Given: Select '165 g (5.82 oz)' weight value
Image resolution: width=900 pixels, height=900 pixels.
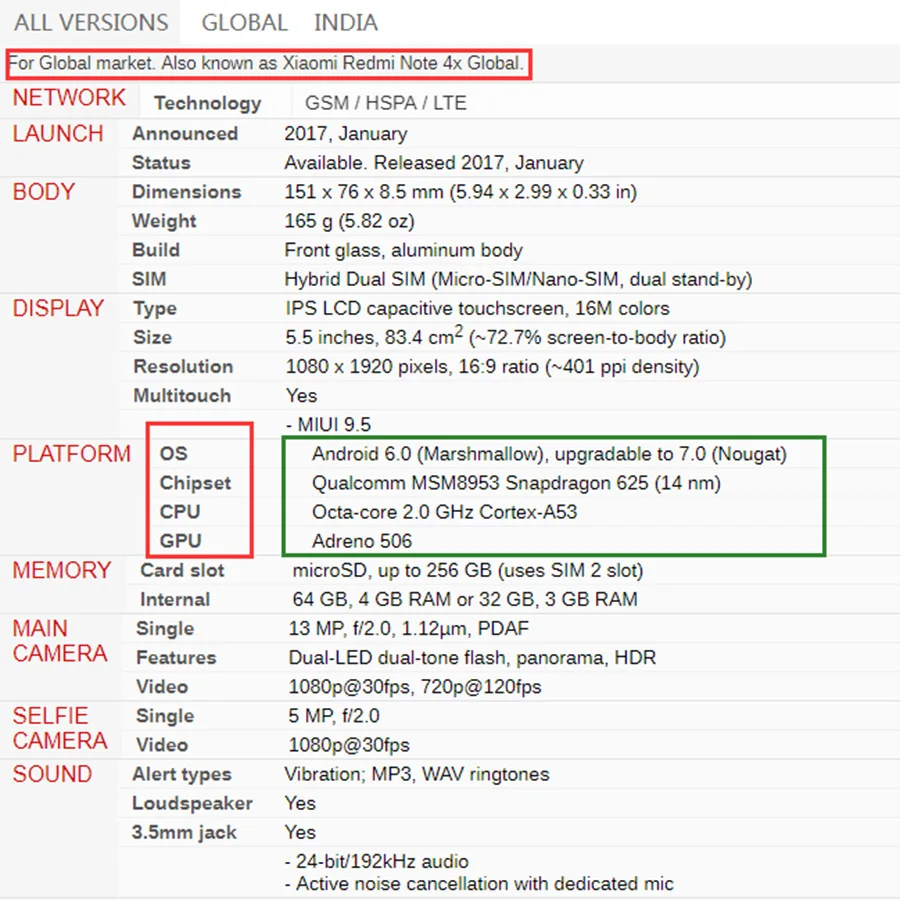Looking at the screenshot, I should coord(350,221).
